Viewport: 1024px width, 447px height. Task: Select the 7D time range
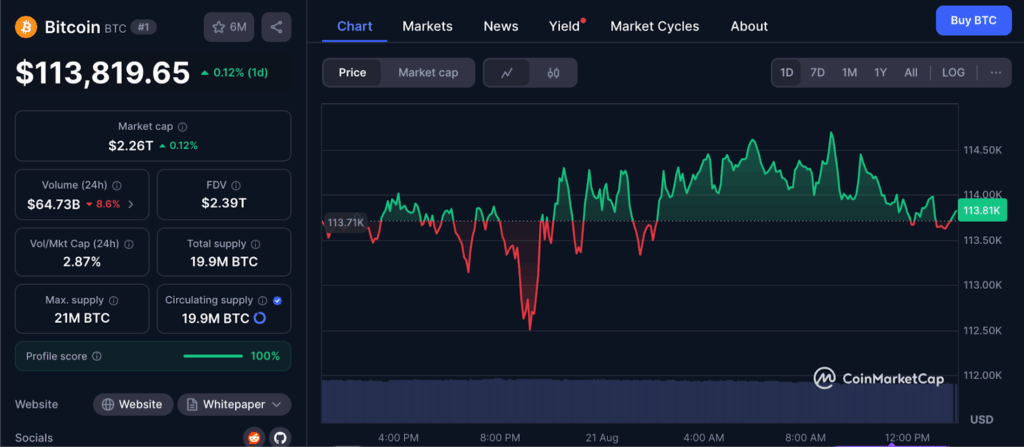click(x=817, y=73)
